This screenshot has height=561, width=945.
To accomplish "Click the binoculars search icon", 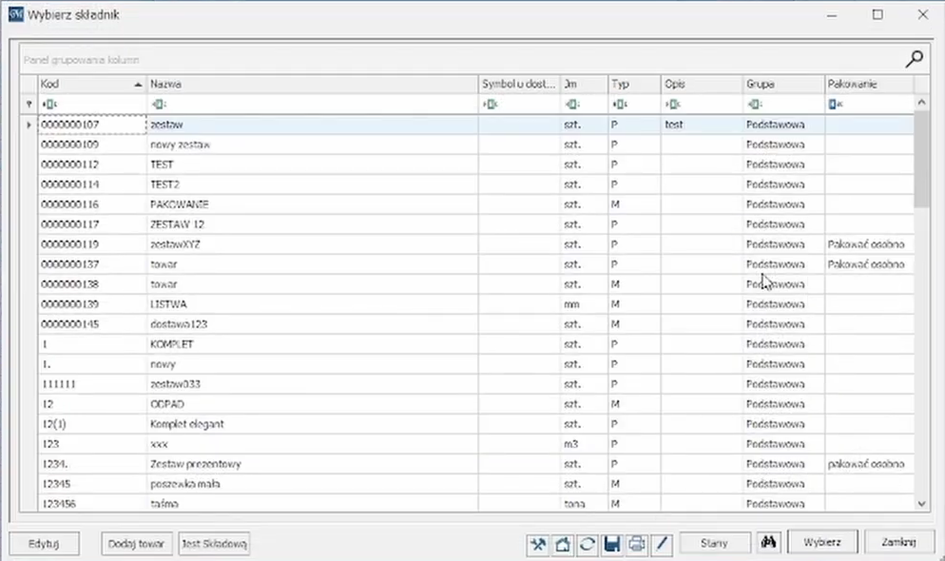I will click(769, 542).
